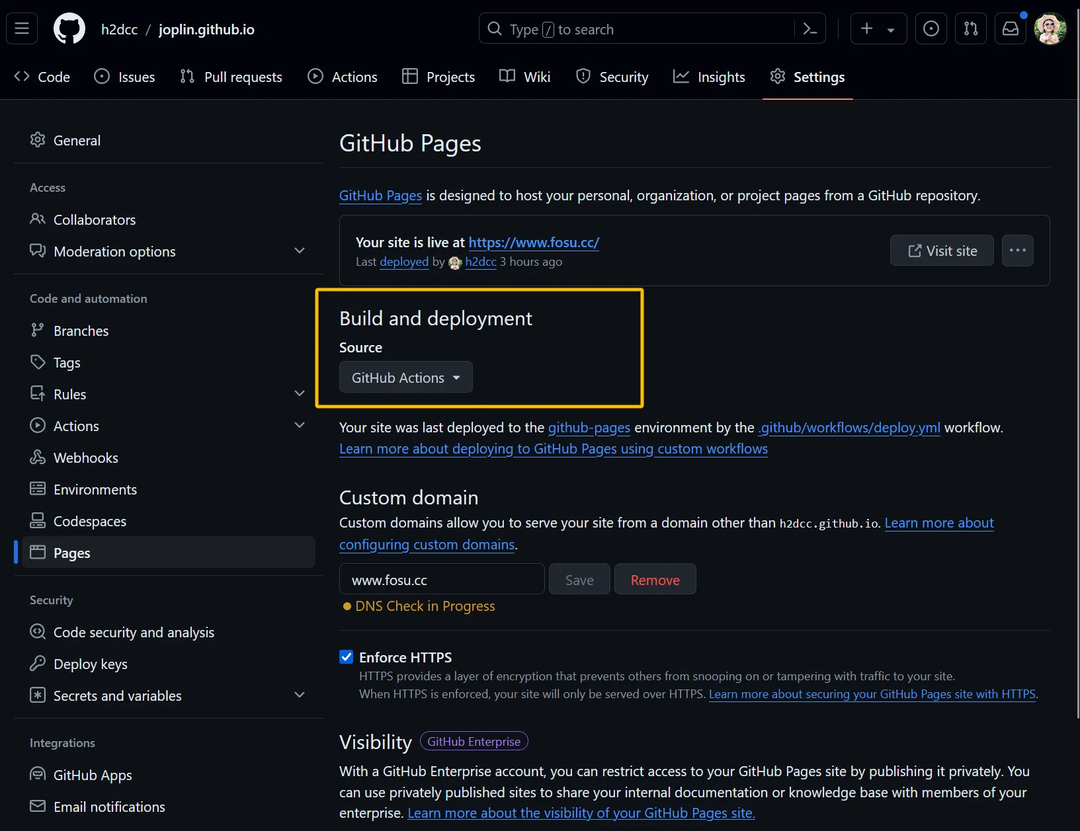Open Deploy keys settings
The image size is (1080, 831).
click(90, 663)
